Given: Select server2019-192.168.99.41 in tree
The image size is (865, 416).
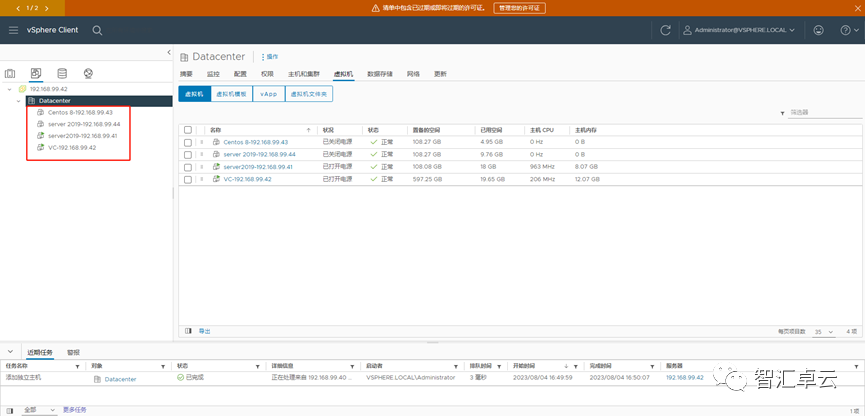Looking at the screenshot, I should (x=82, y=136).
